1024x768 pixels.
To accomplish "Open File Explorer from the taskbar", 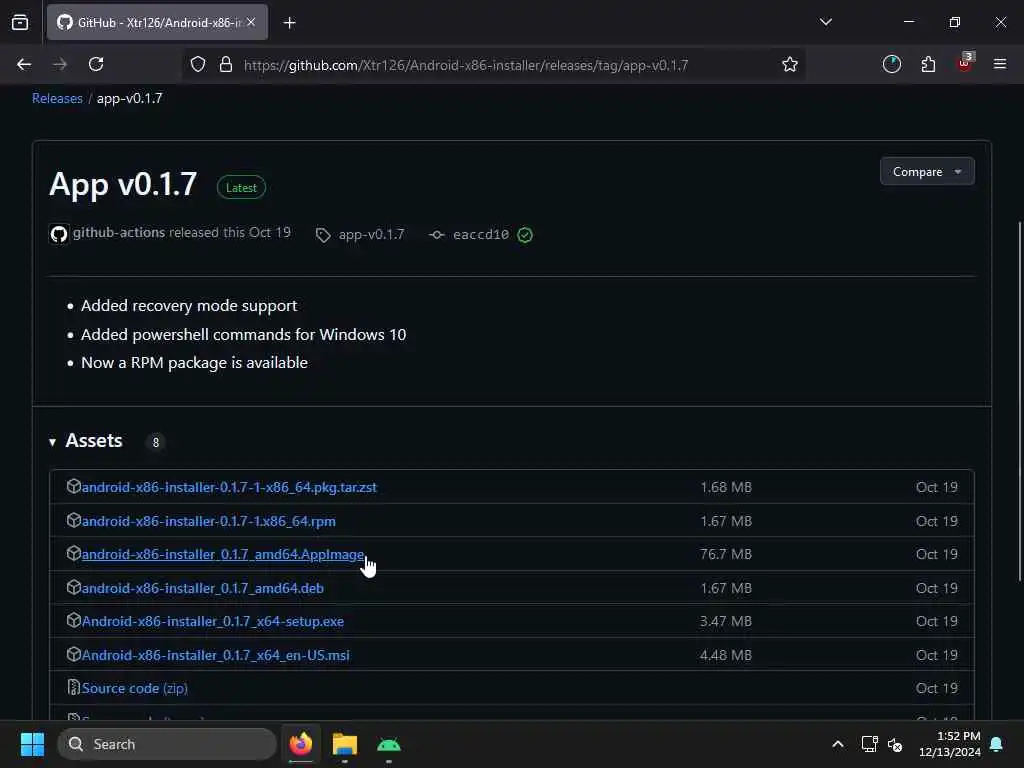I will pyautogui.click(x=345, y=744).
